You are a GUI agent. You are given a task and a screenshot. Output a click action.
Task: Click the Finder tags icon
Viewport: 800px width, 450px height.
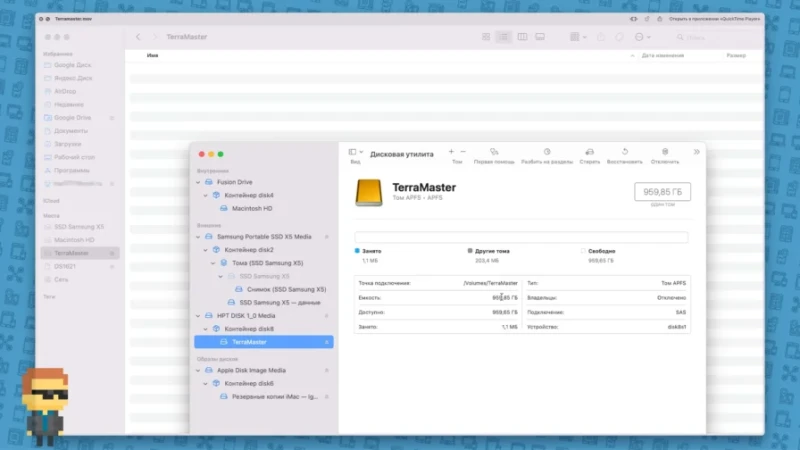pyautogui.click(x=619, y=37)
